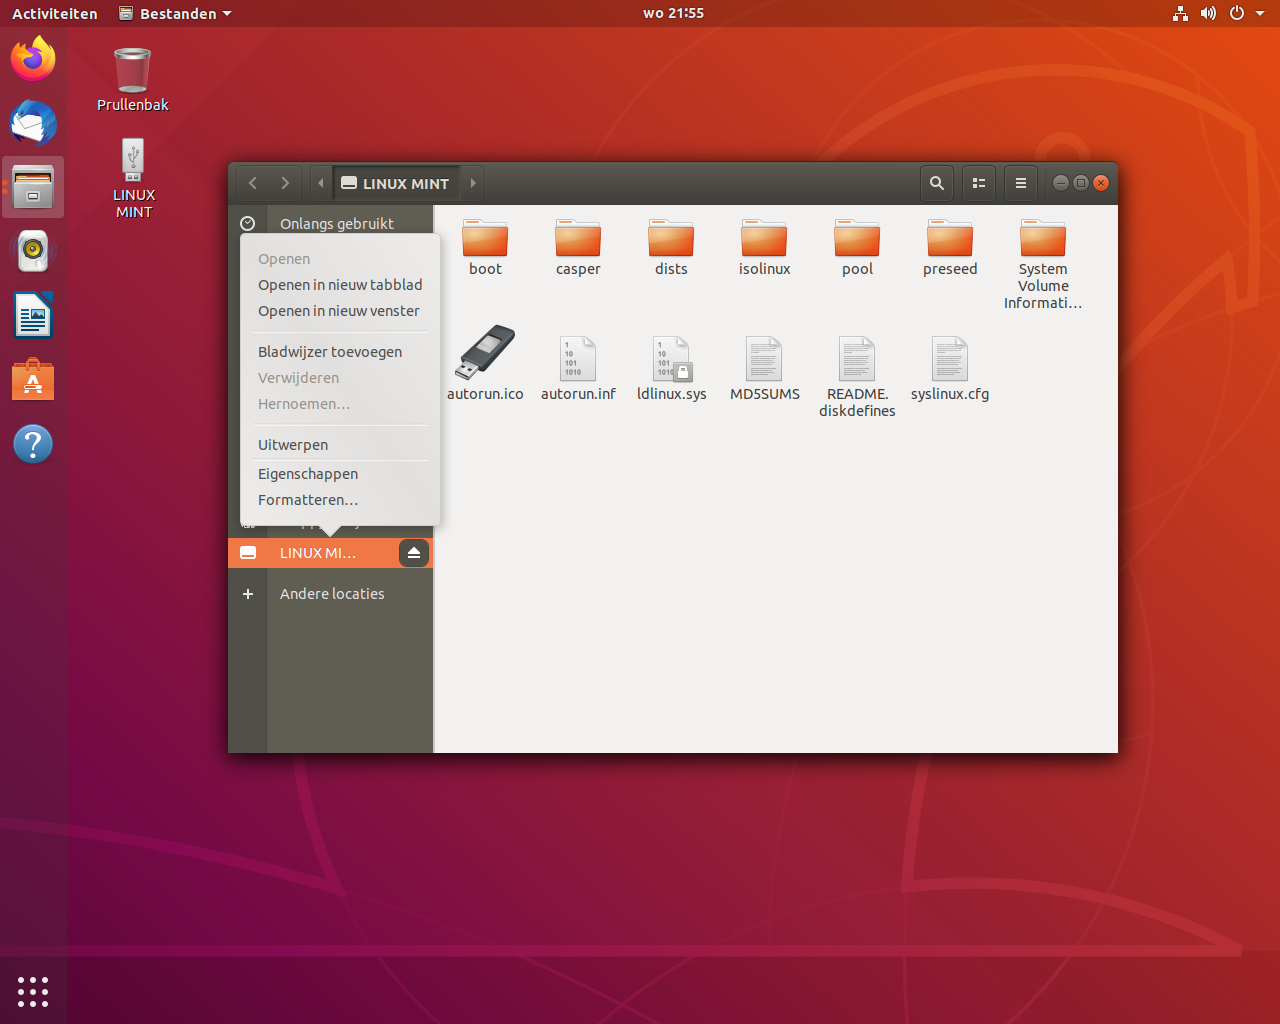Show applications grid

[33, 991]
